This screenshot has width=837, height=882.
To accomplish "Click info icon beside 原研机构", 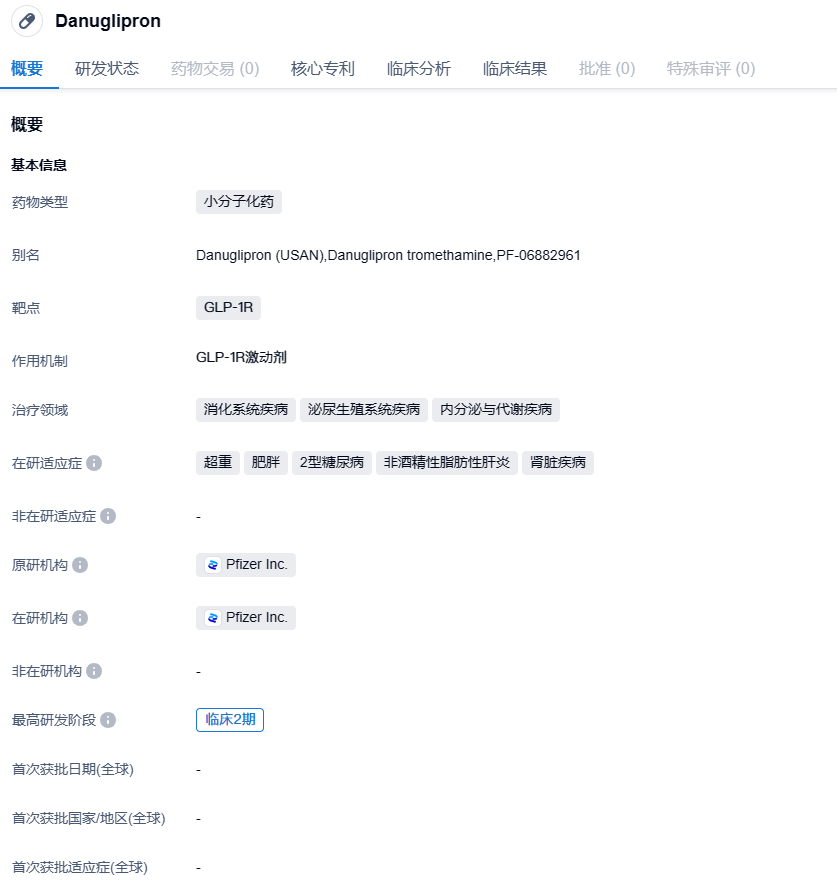I will click(x=80, y=565).
